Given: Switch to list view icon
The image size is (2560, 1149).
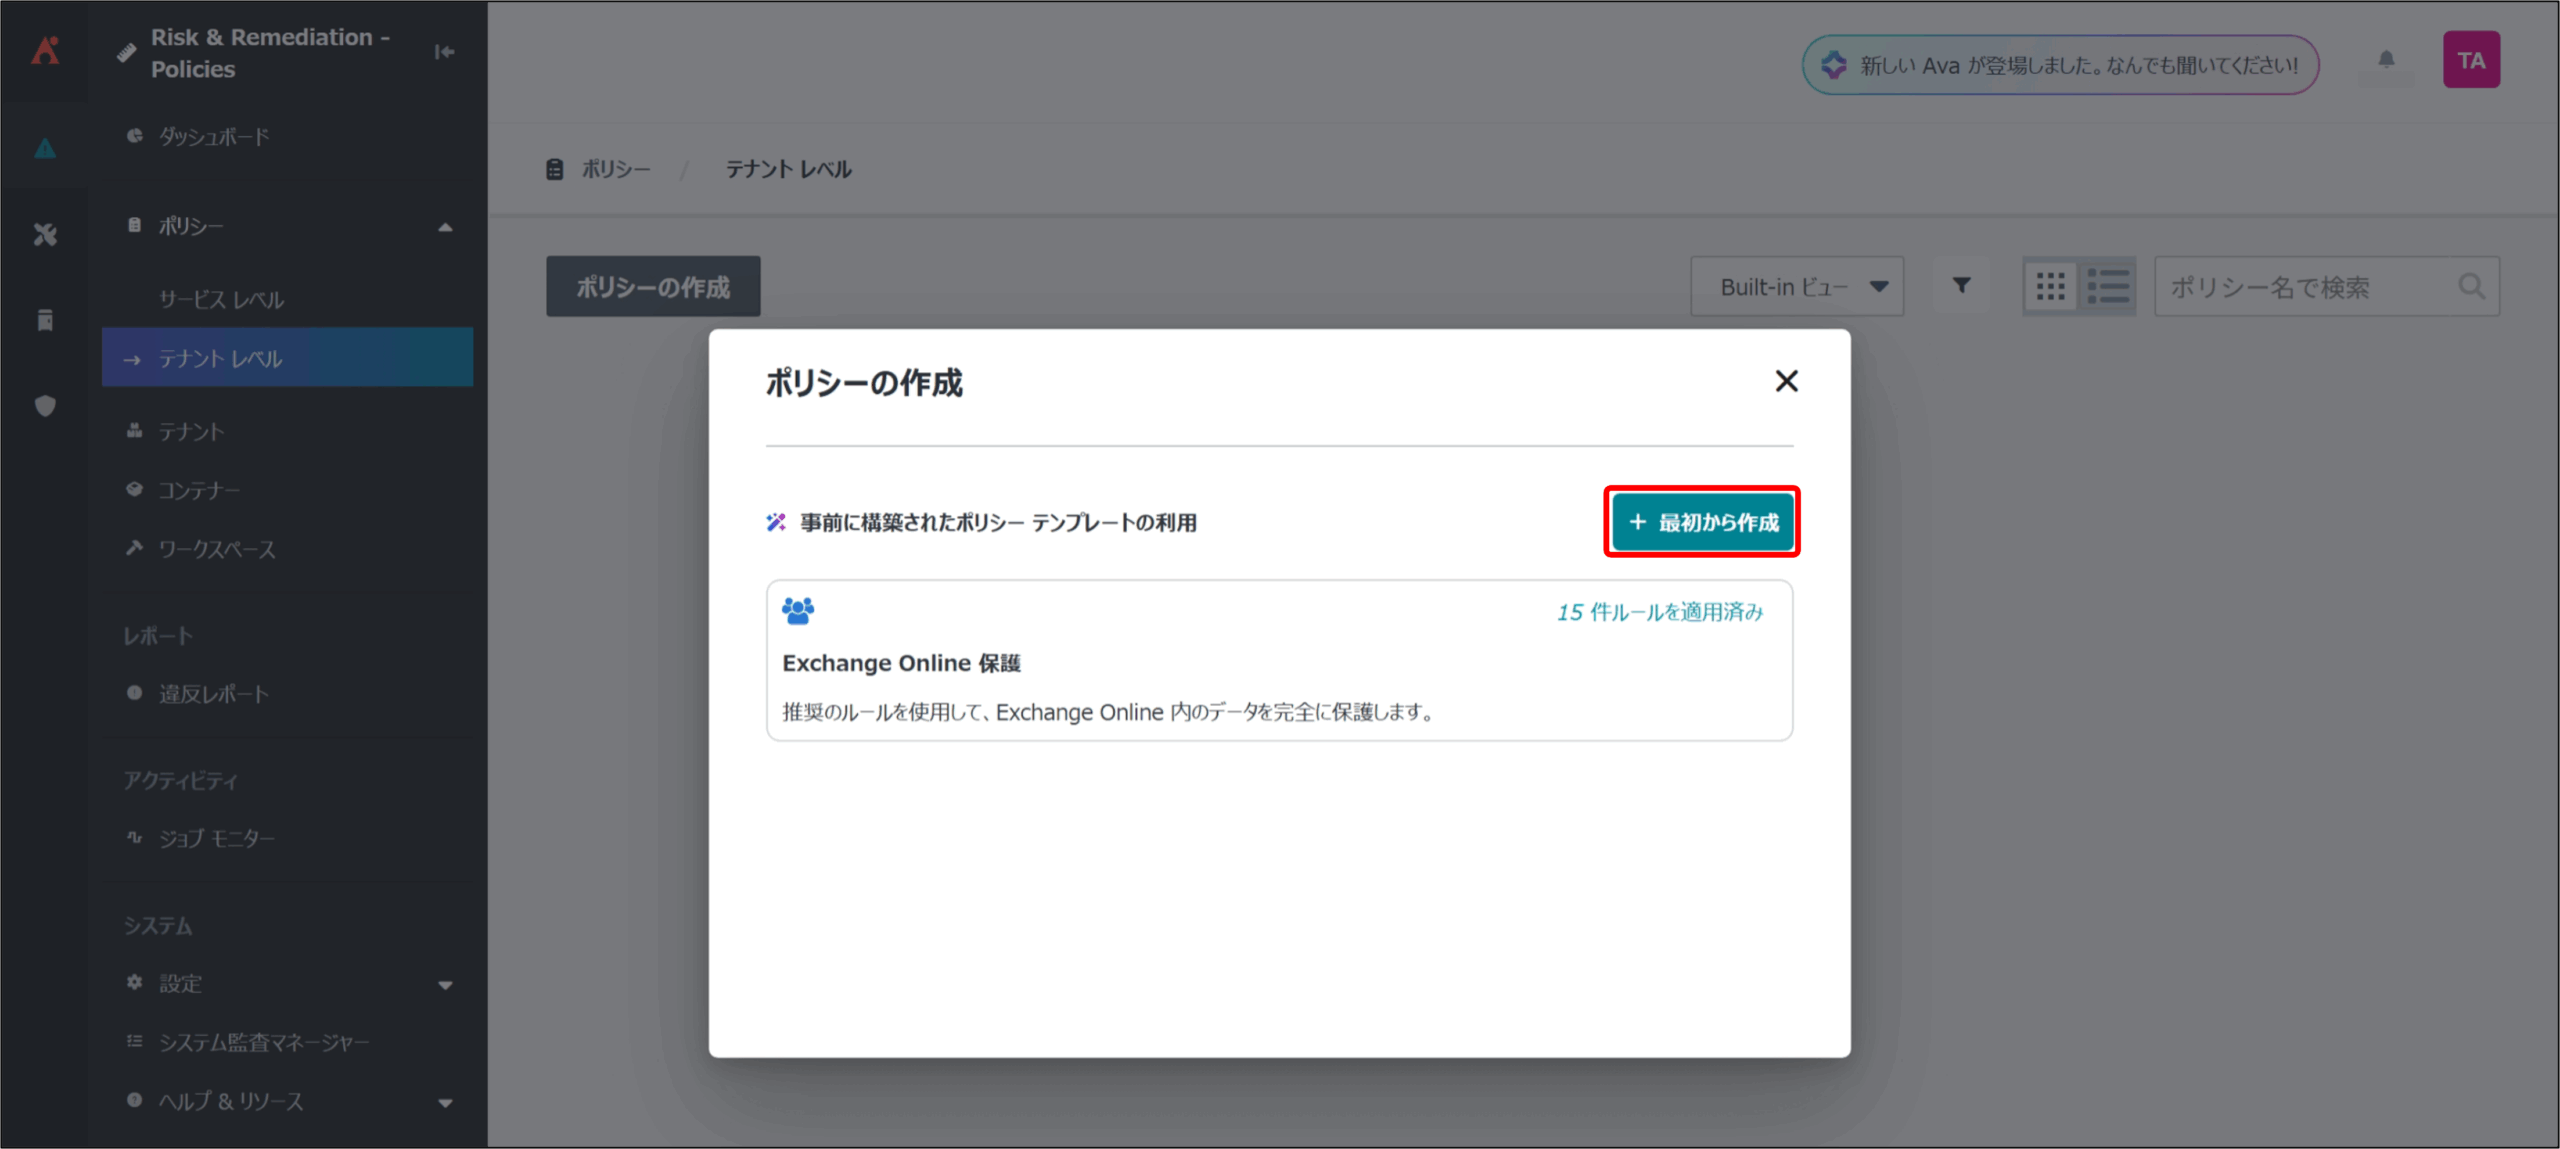Looking at the screenshot, I should pos(2108,287).
